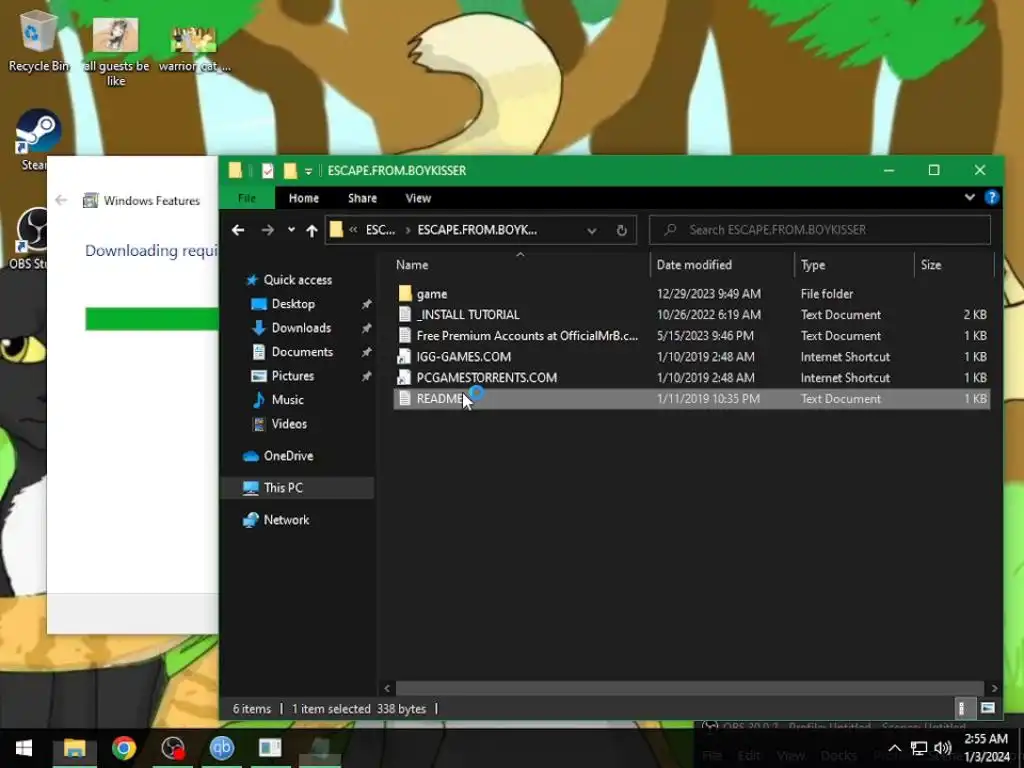Sort files by Size column header
The image size is (1024, 768).
point(931,264)
